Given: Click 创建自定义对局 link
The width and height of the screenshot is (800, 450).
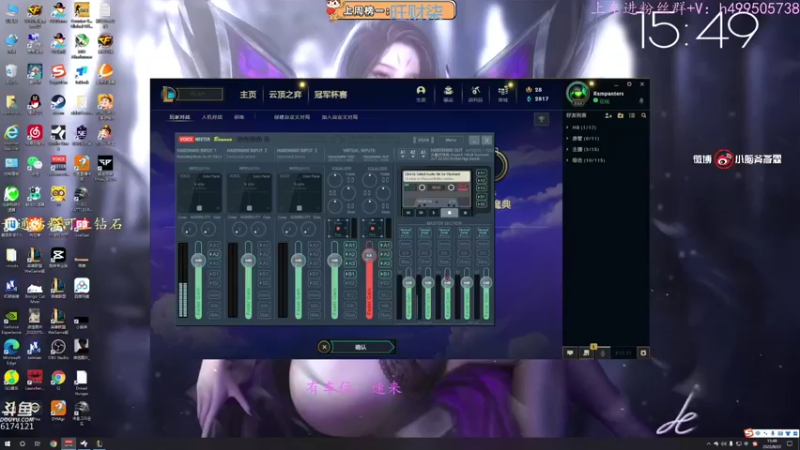Looking at the screenshot, I should (x=292, y=117).
